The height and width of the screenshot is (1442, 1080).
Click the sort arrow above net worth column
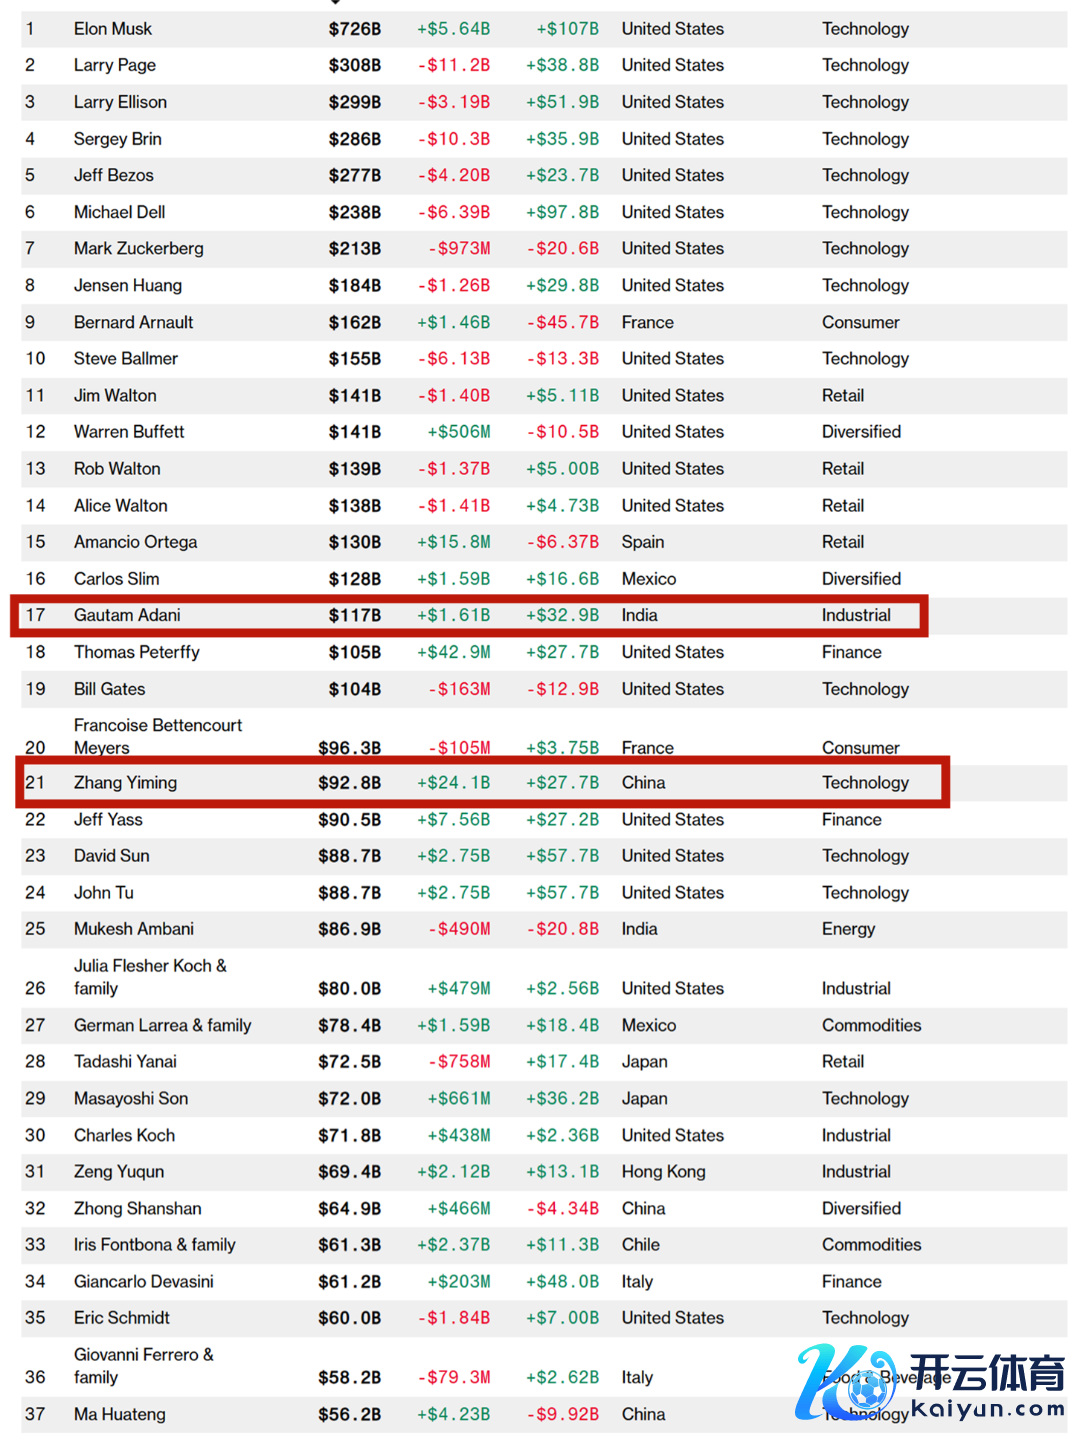336,3
